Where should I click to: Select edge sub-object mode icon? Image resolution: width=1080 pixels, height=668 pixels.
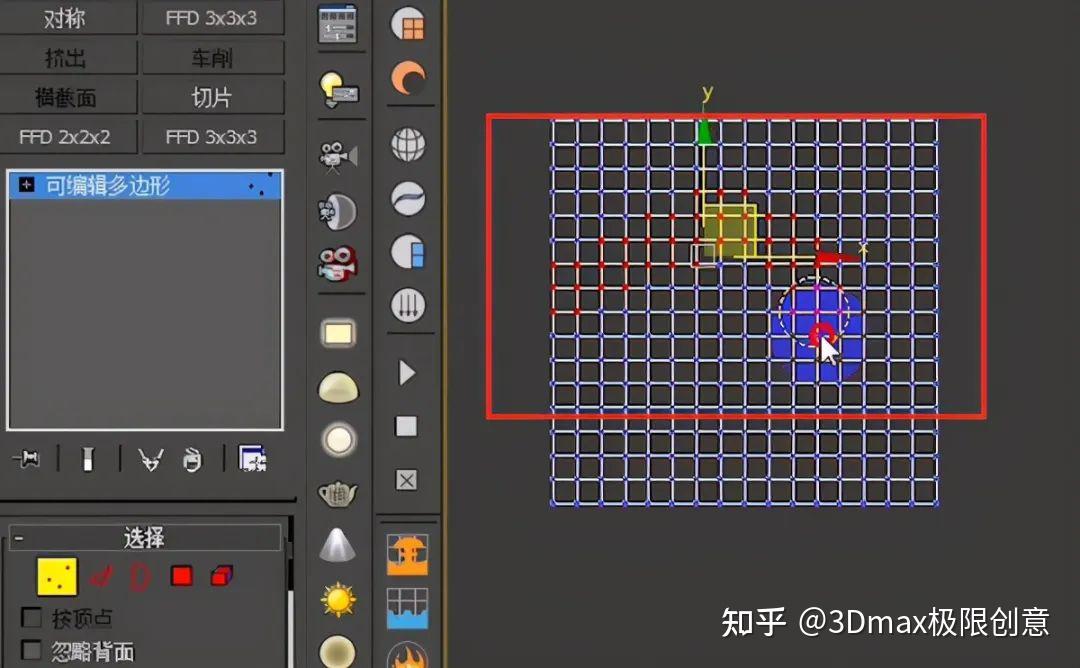click(x=100, y=576)
